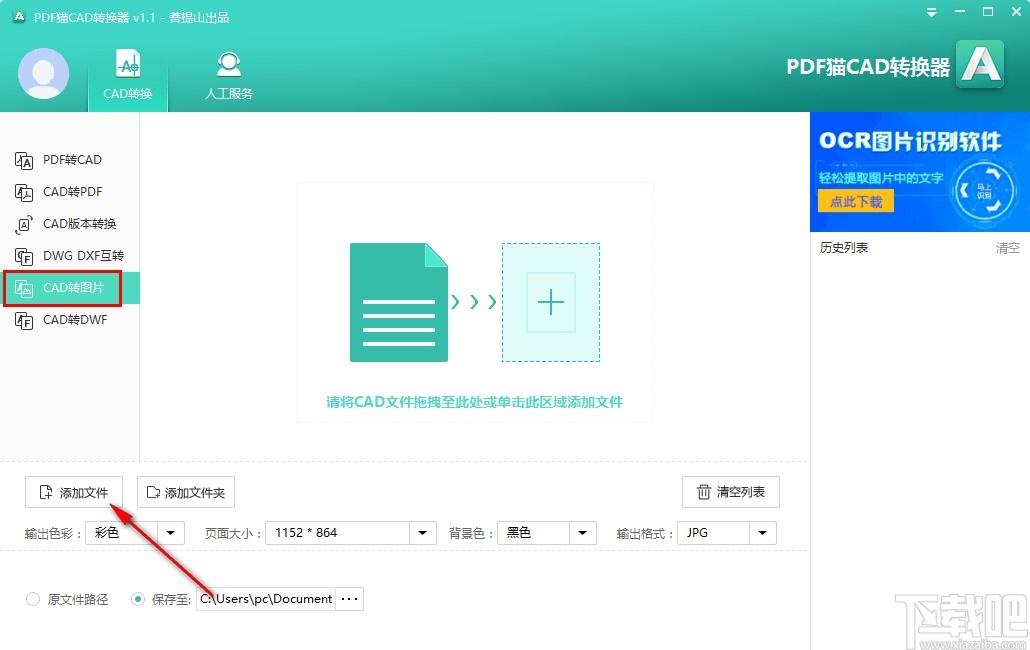Open the CAD转换 tab
1030x650 pixels.
pos(128,76)
